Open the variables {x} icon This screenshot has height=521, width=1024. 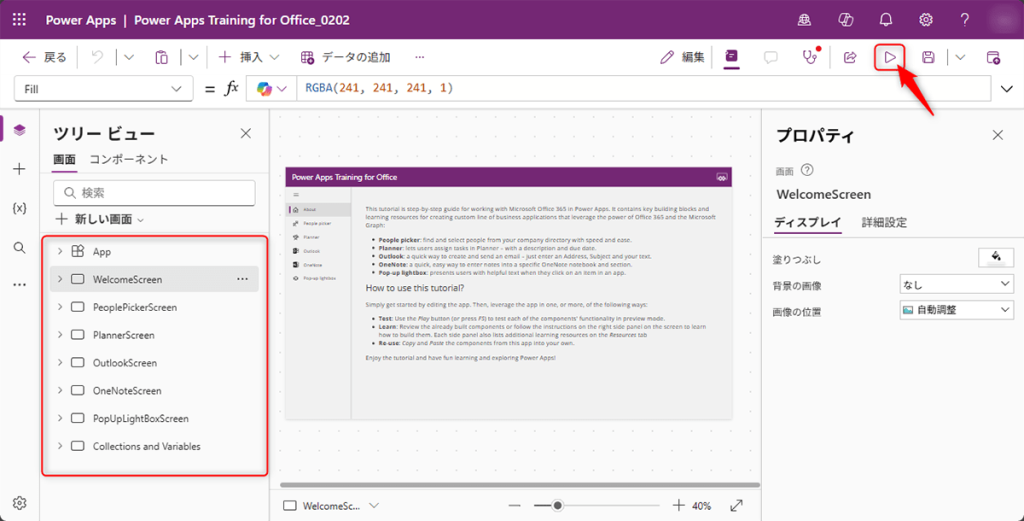pos(20,208)
